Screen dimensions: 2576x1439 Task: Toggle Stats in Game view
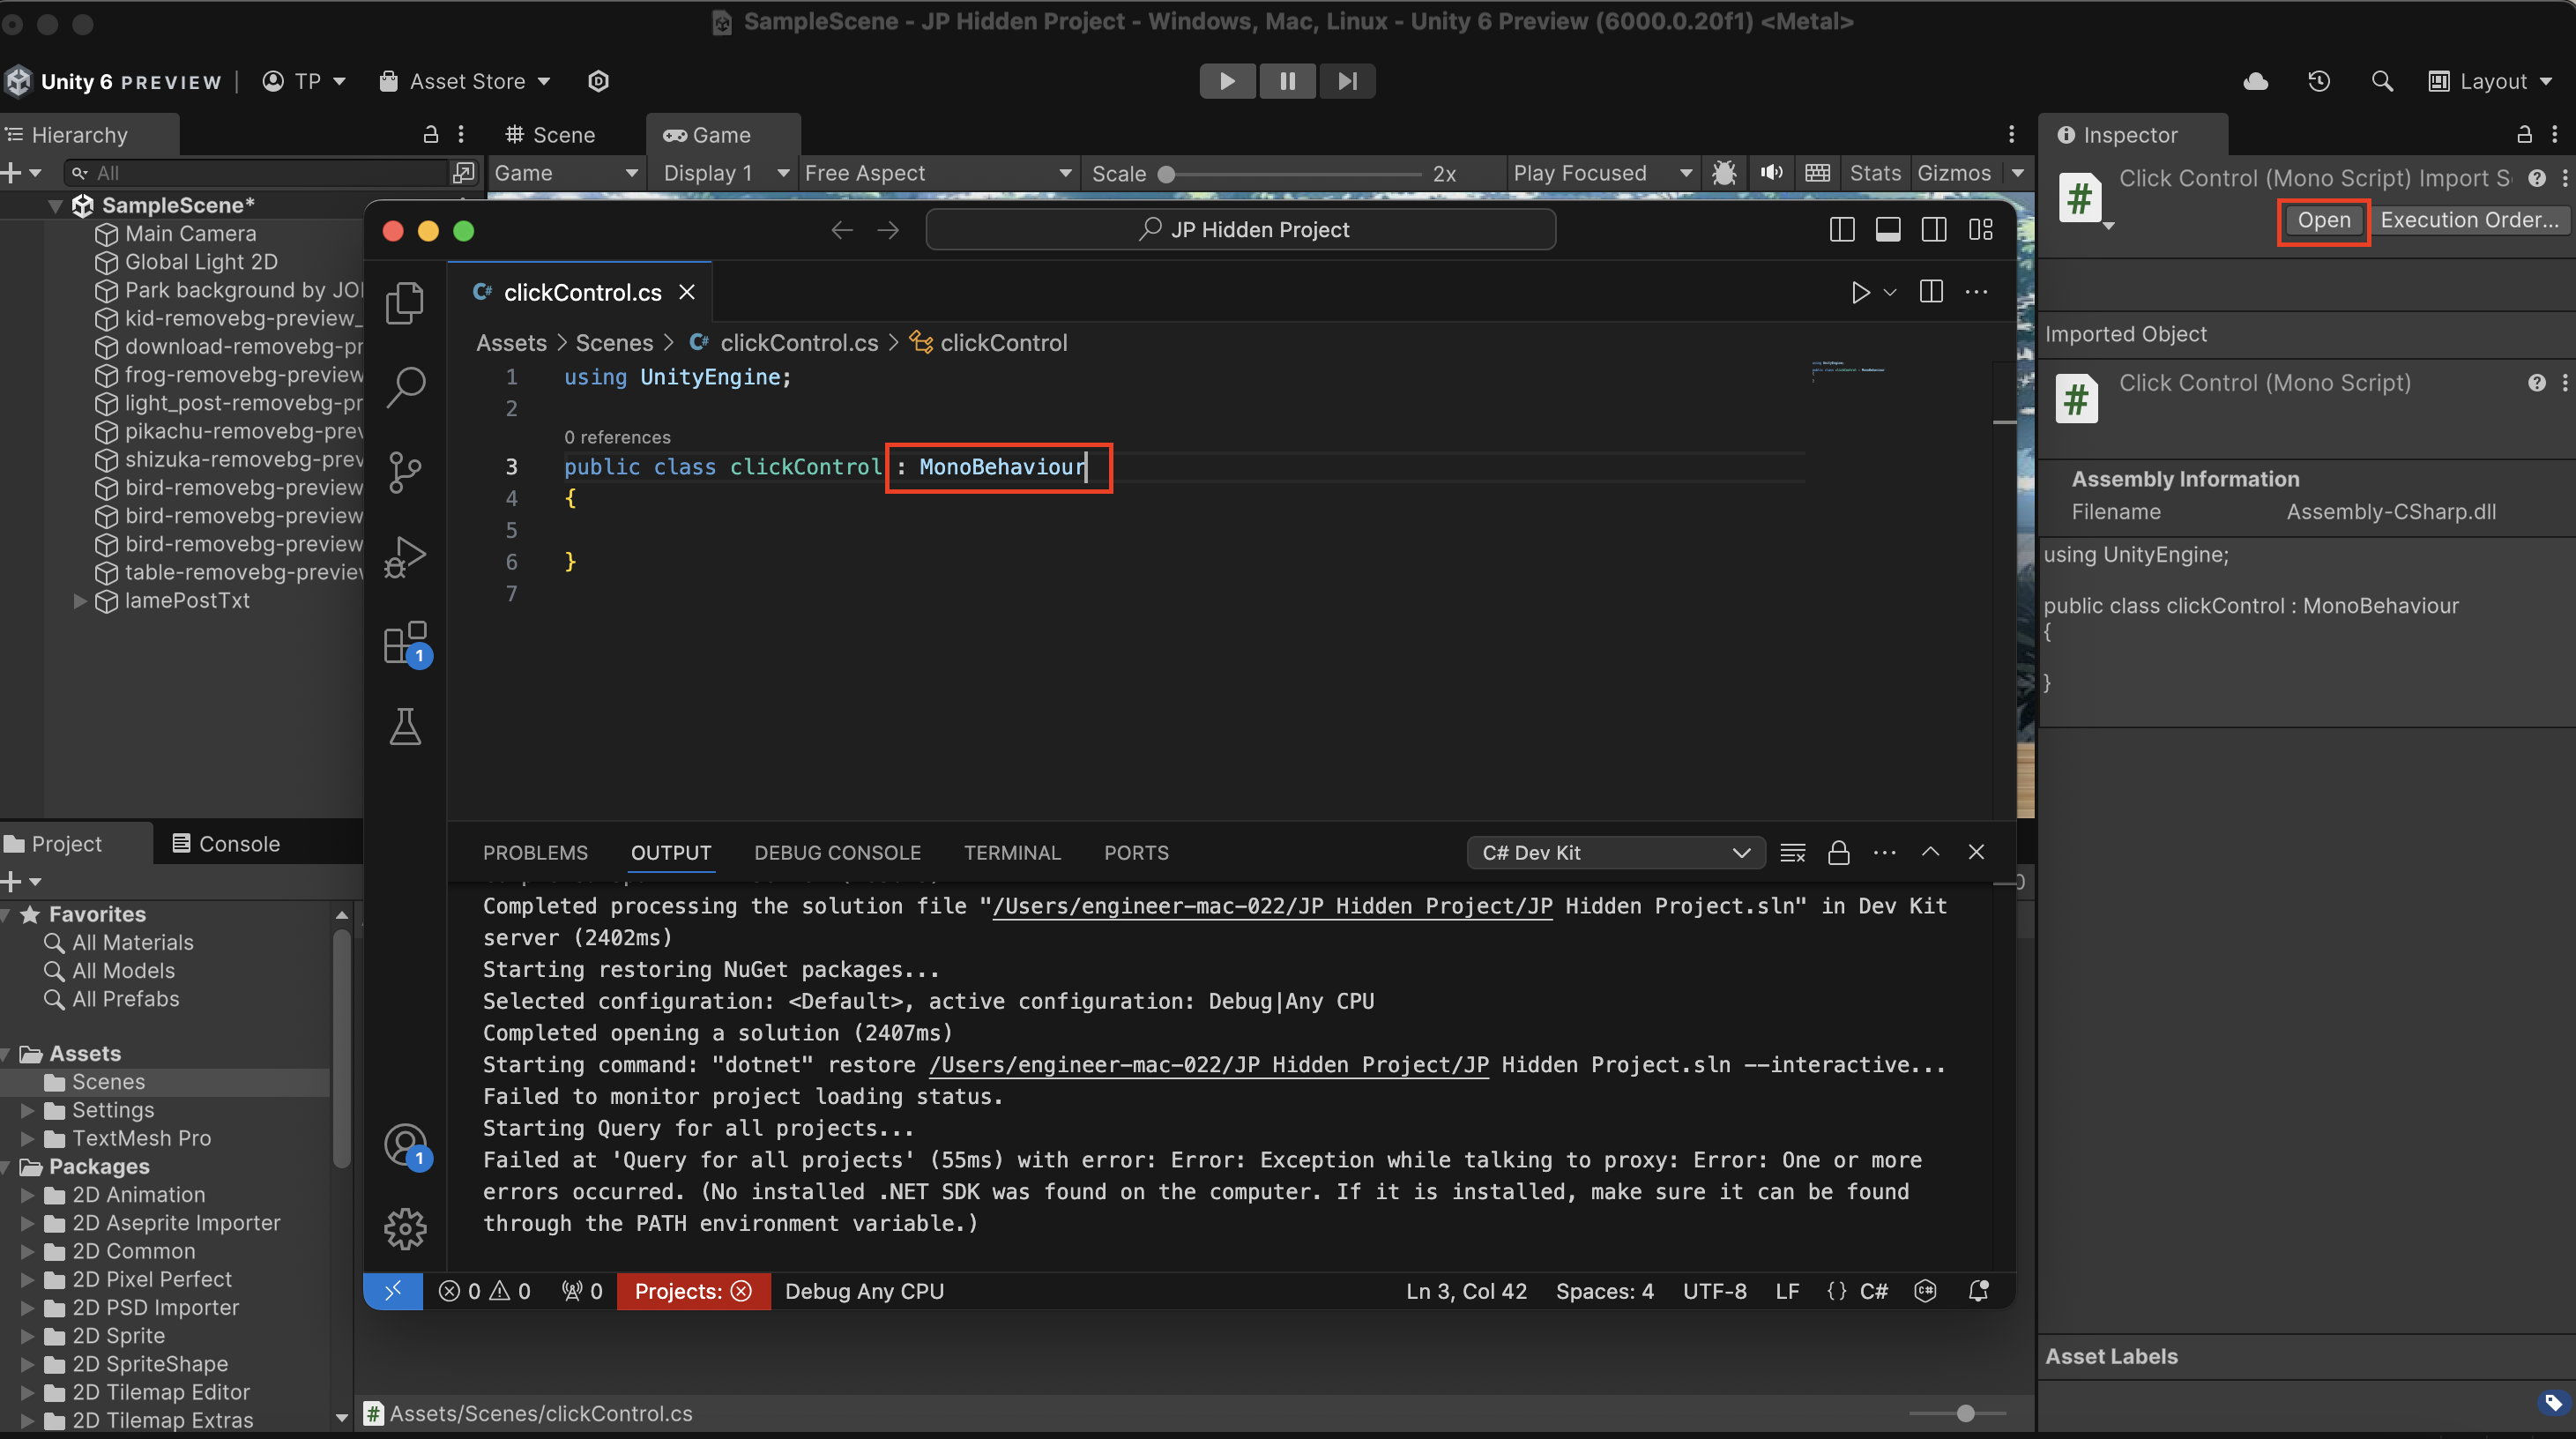pyautogui.click(x=1875, y=173)
